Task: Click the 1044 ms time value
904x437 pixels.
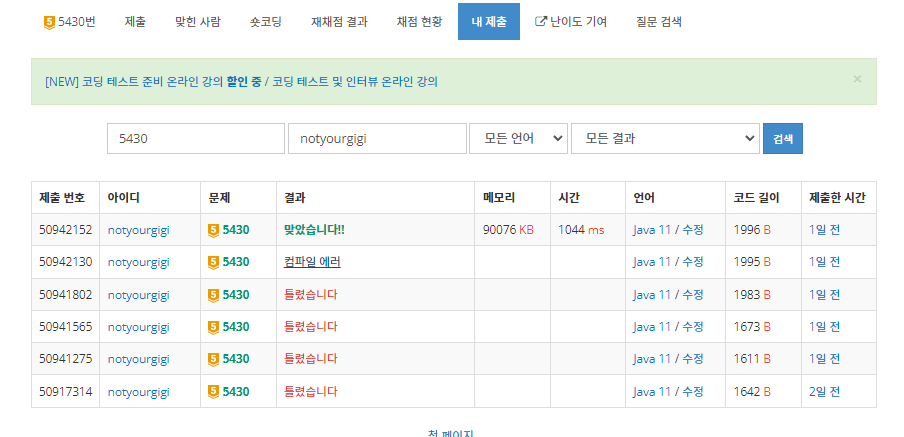Action: tap(581, 230)
